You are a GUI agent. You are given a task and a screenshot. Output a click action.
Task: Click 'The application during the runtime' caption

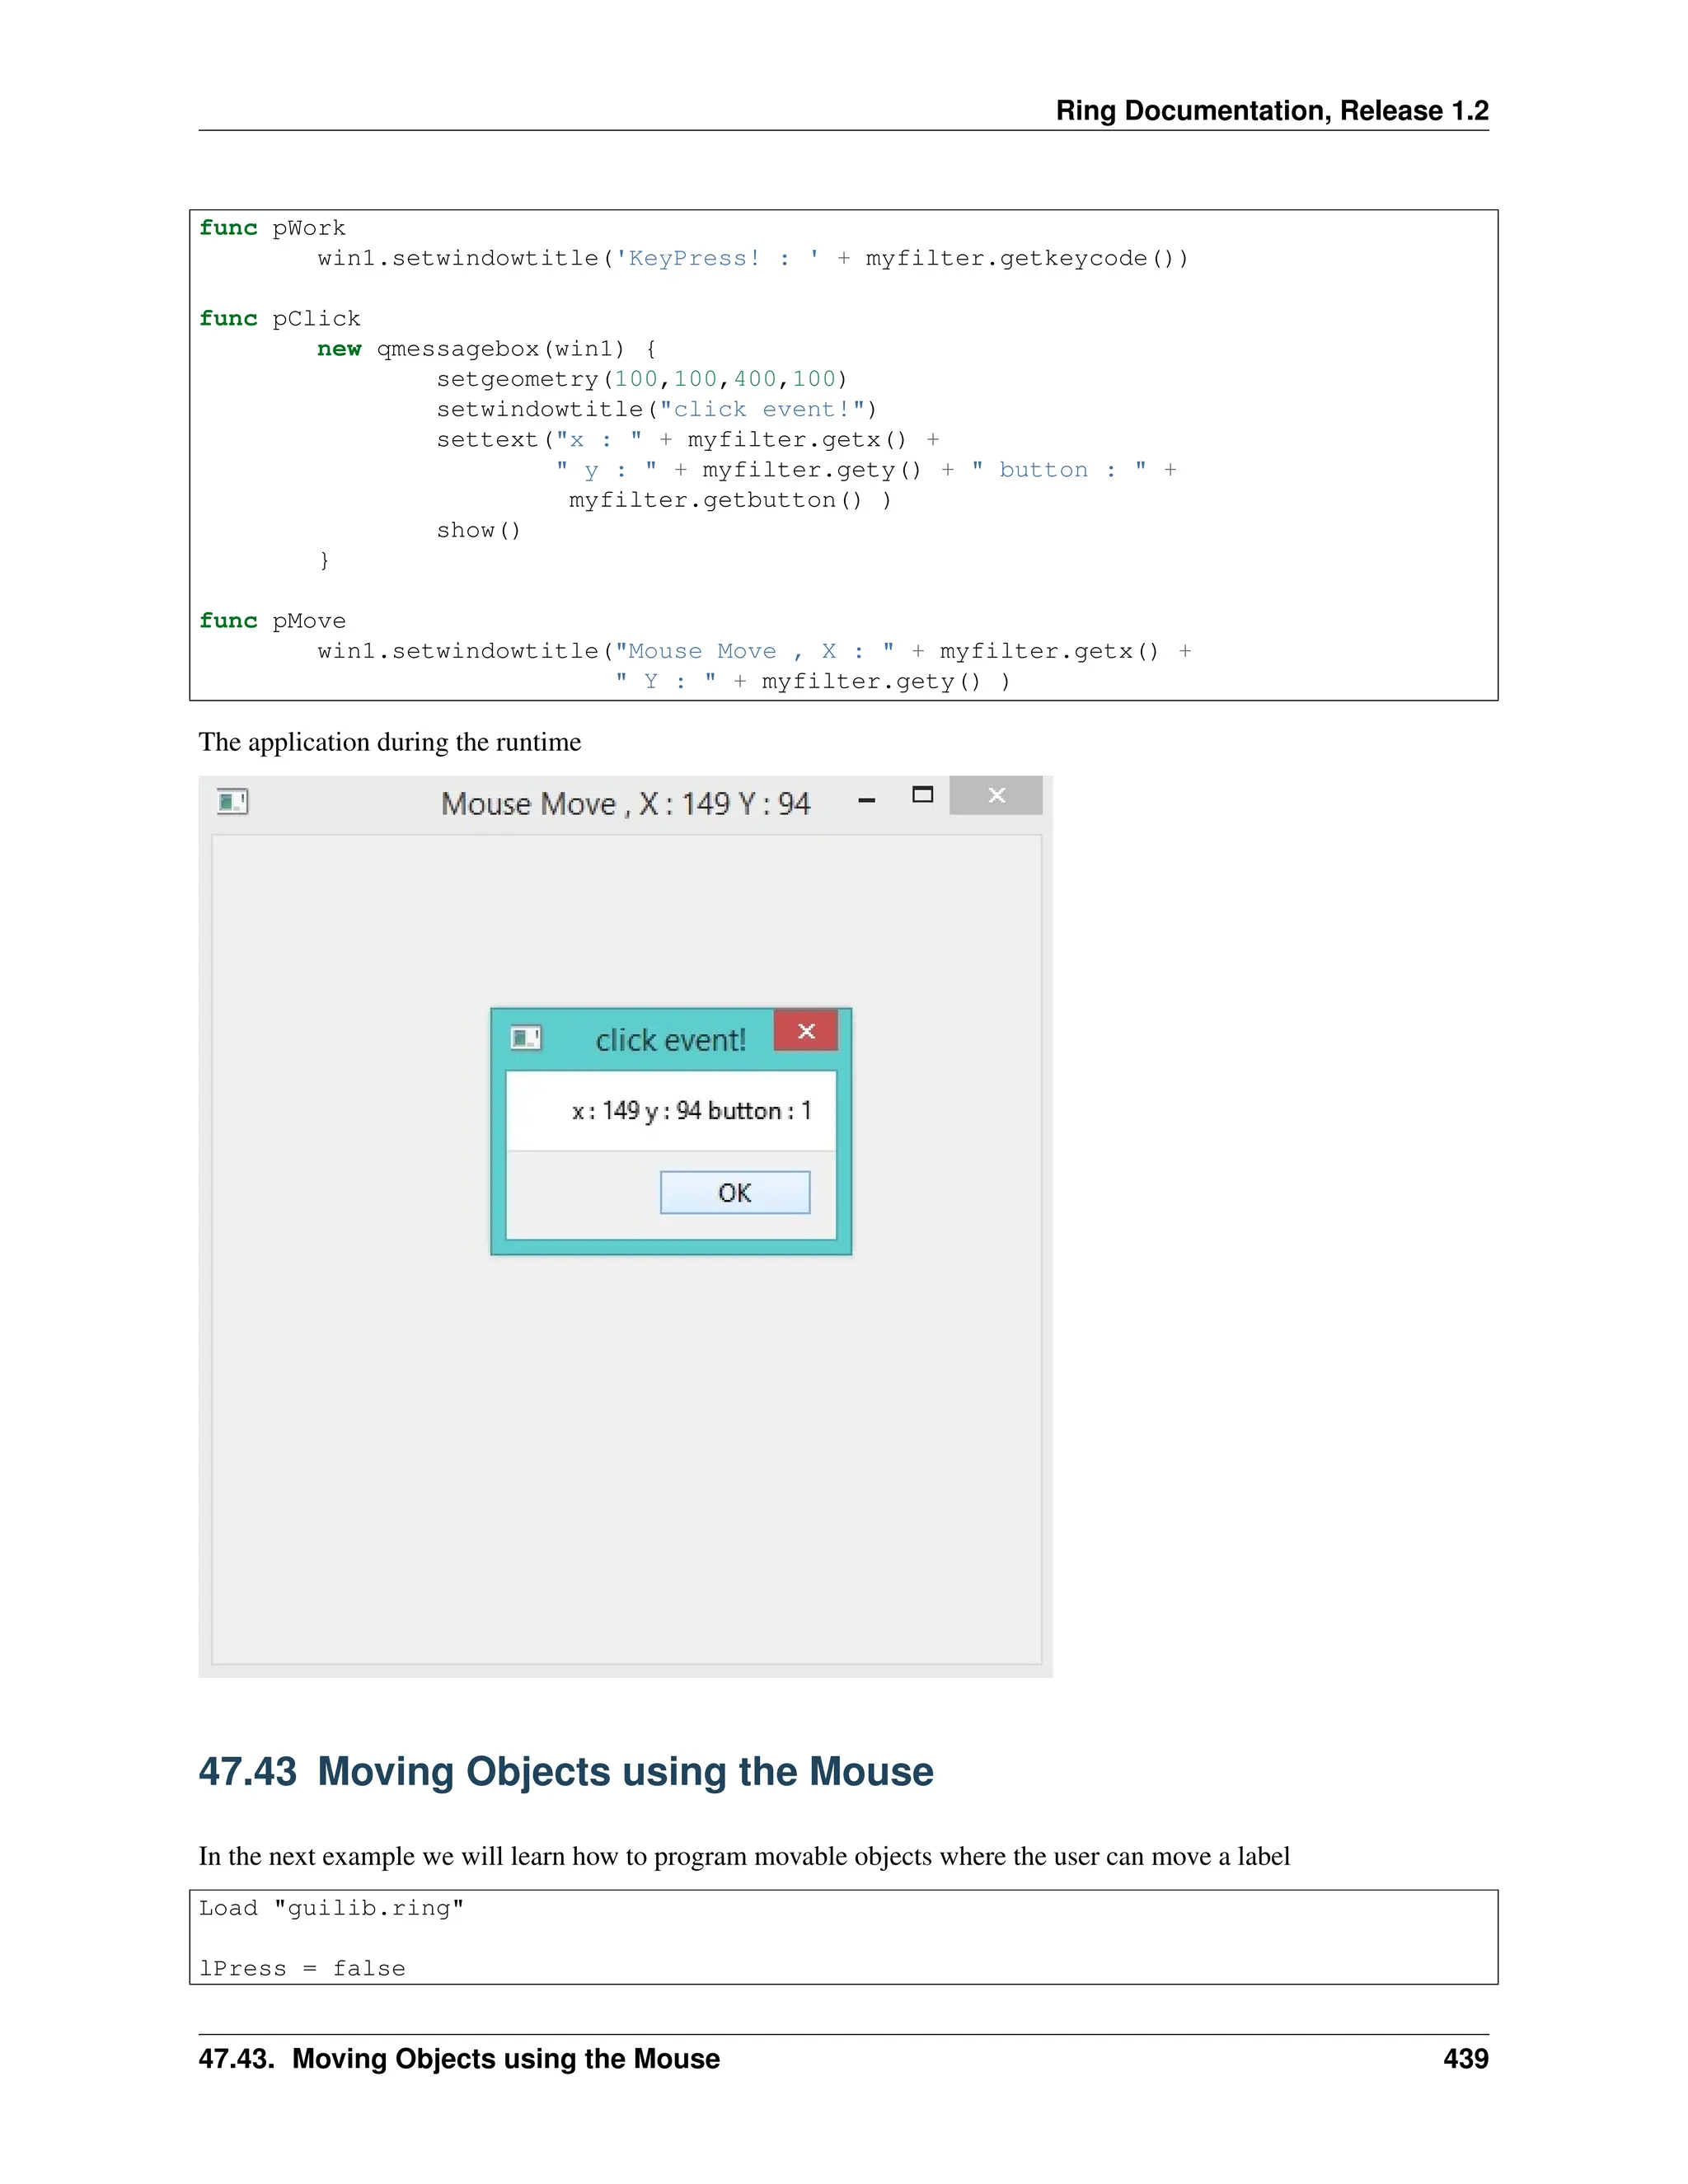[389, 742]
